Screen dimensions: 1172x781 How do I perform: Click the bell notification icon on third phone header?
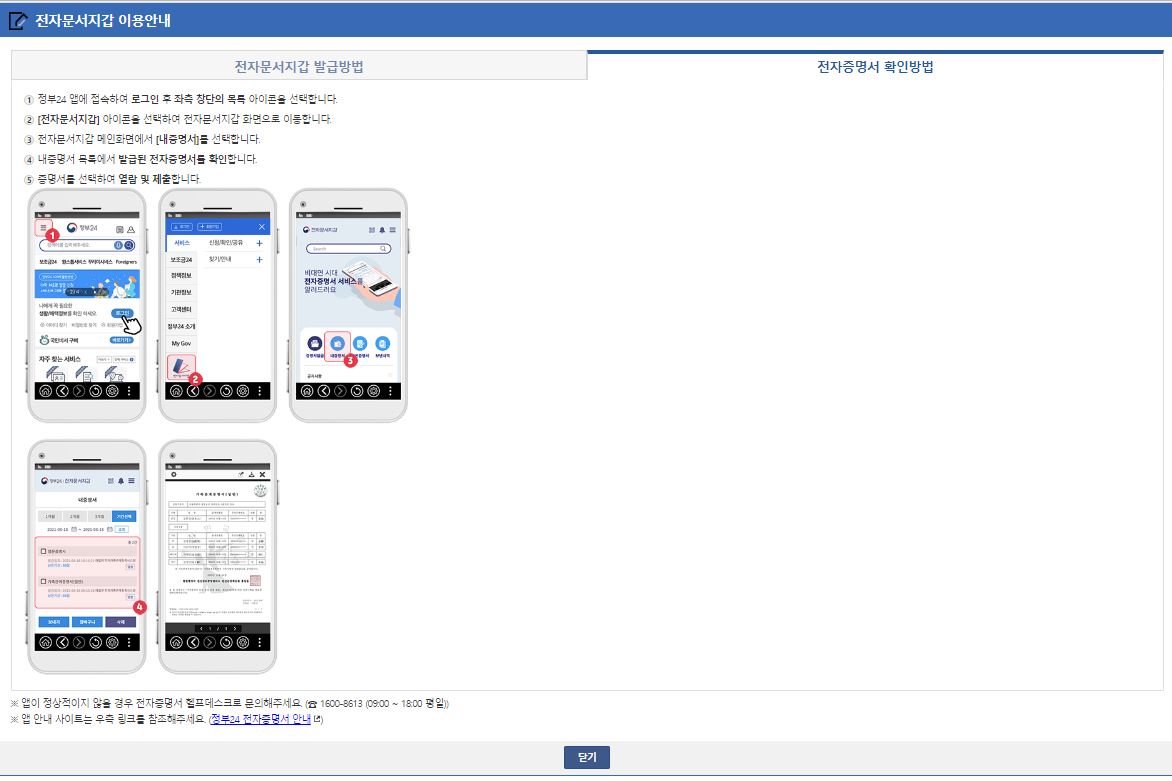pos(381,229)
